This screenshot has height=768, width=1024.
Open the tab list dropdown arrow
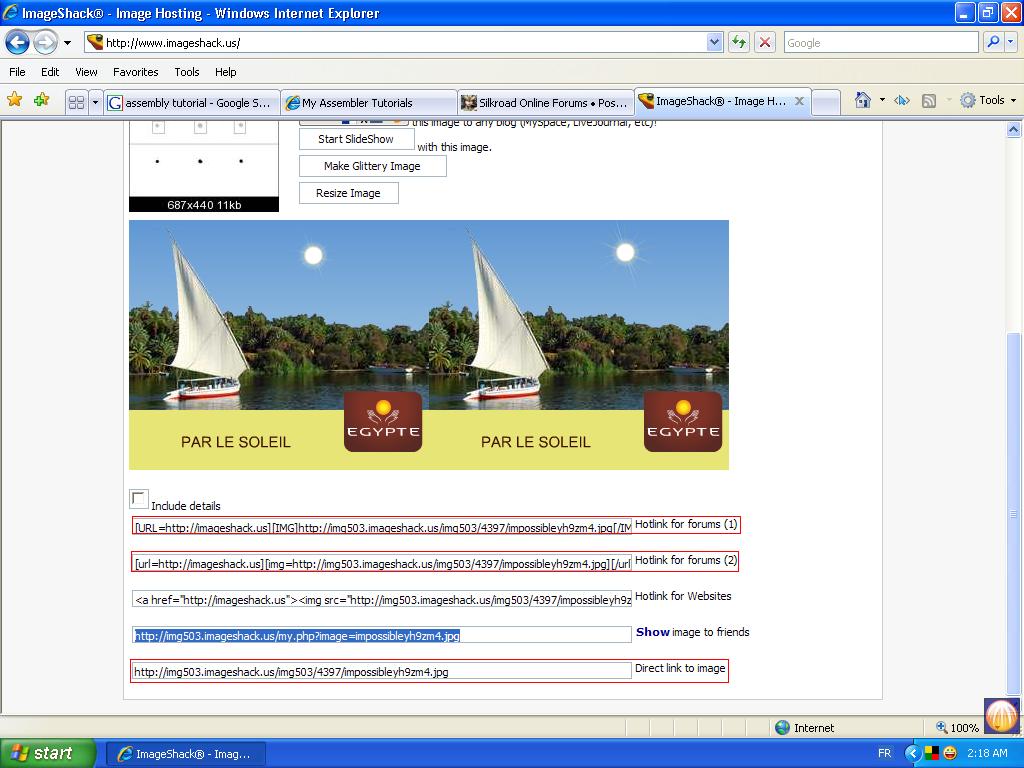(96, 102)
